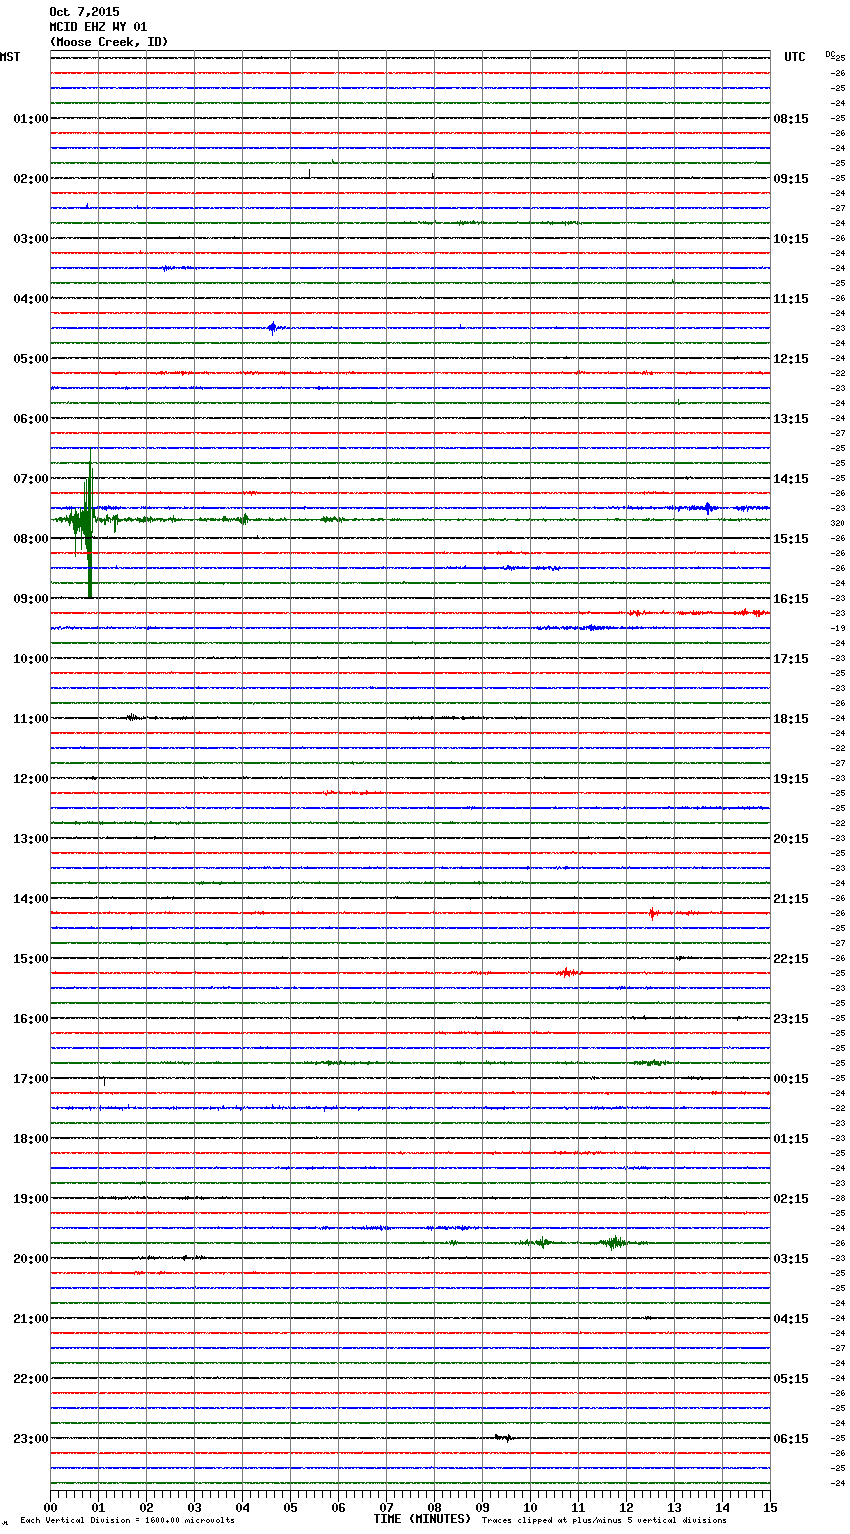Select the '10' minute axis tick label
The height and width of the screenshot is (1534, 850).
click(530, 1506)
